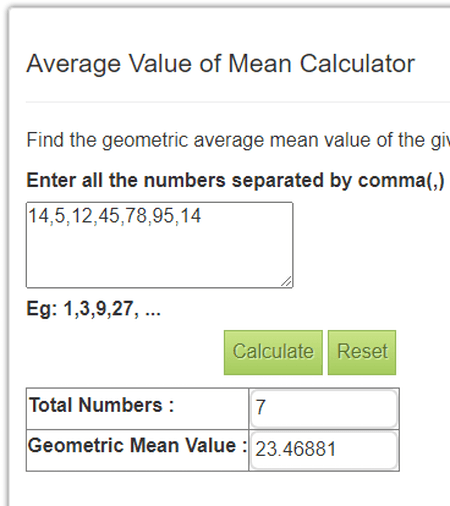
Task: Click the horizontal divider below the title
Action: click(x=238, y=102)
